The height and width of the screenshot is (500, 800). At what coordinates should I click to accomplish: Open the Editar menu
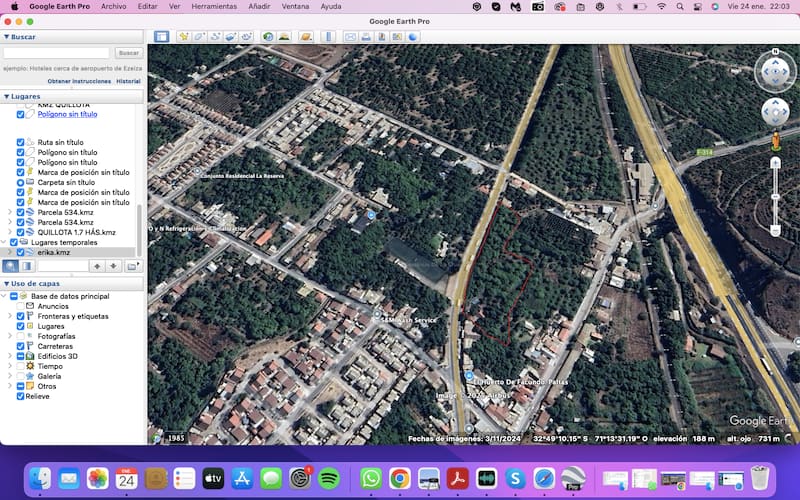coord(147,7)
